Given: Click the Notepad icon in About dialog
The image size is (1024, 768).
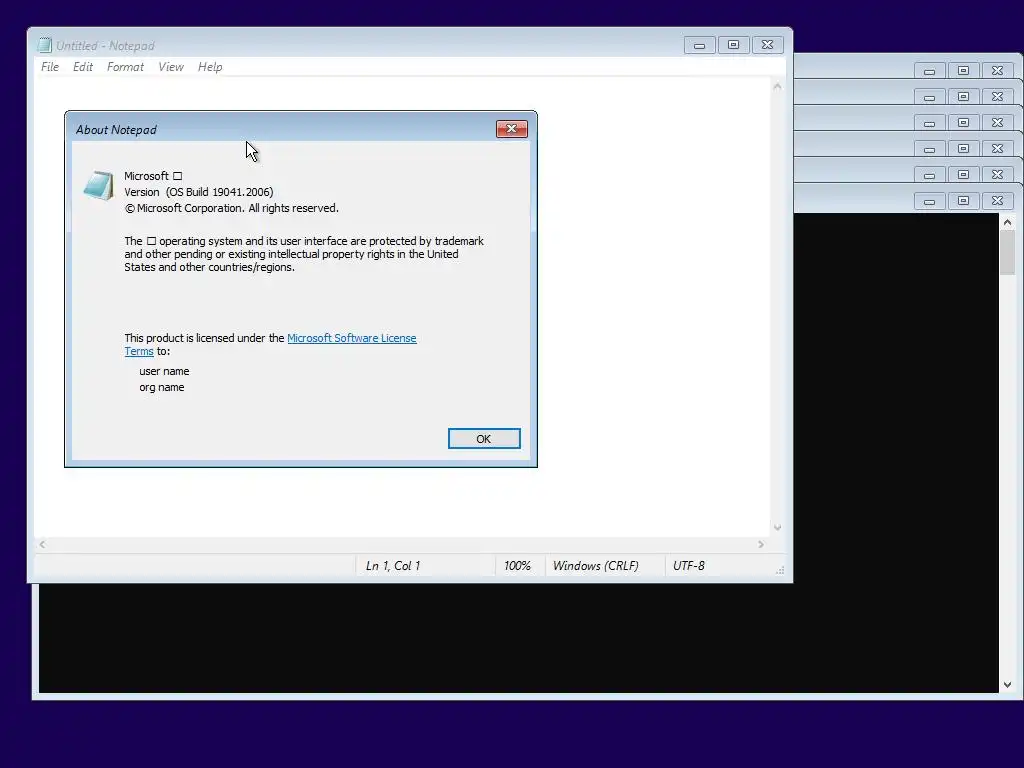Looking at the screenshot, I should click(x=99, y=185).
